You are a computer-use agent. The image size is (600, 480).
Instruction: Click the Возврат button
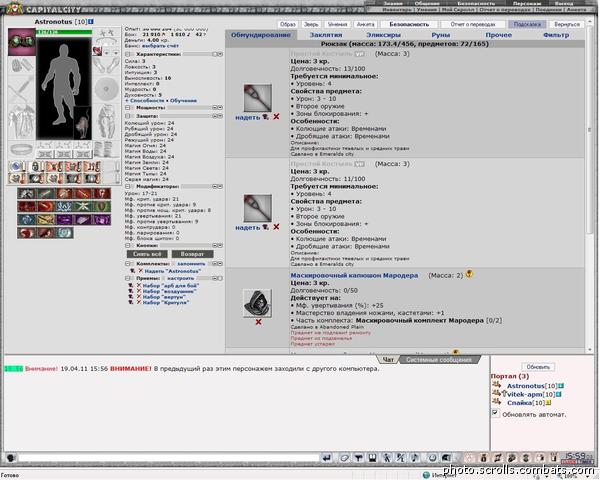[192, 254]
